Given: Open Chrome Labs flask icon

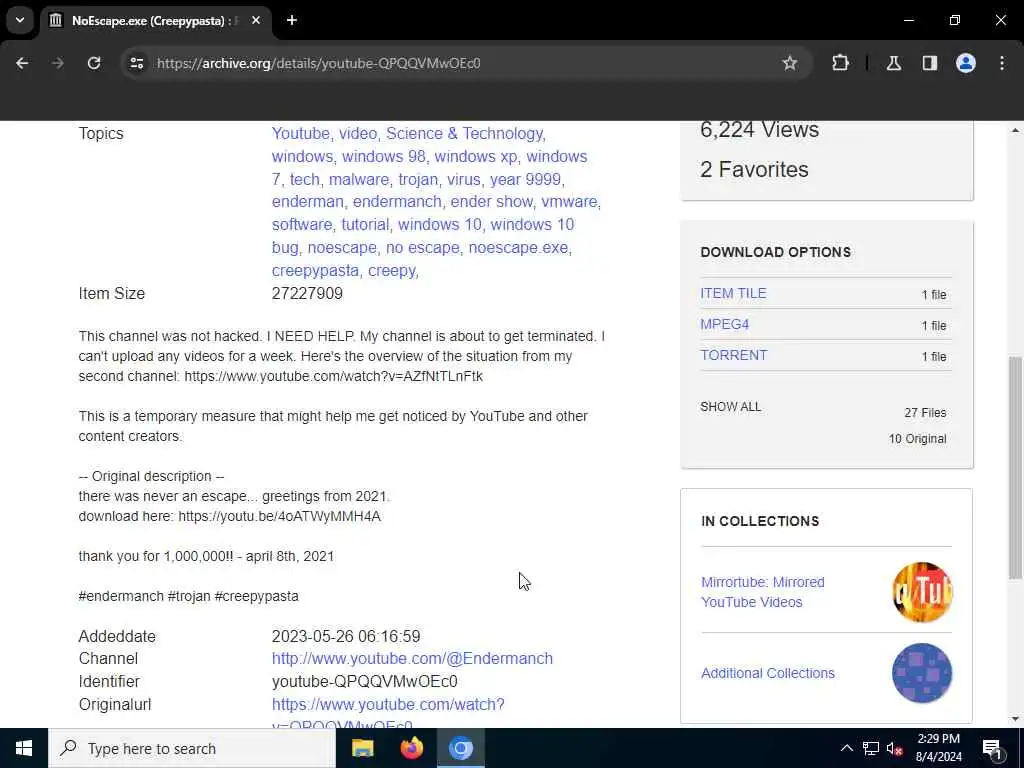Looking at the screenshot, I should pos(894,63).
